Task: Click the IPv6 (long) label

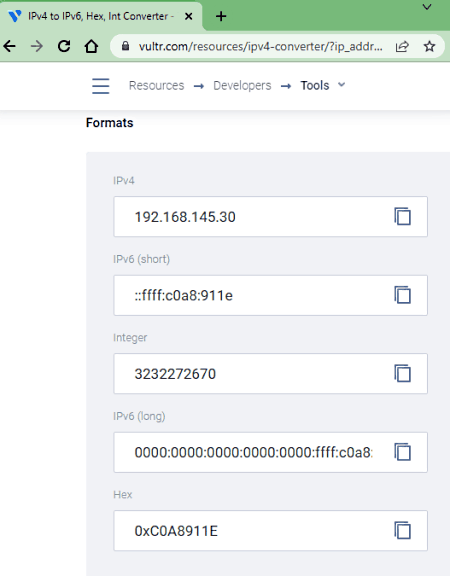Action: tap(139, 416)
